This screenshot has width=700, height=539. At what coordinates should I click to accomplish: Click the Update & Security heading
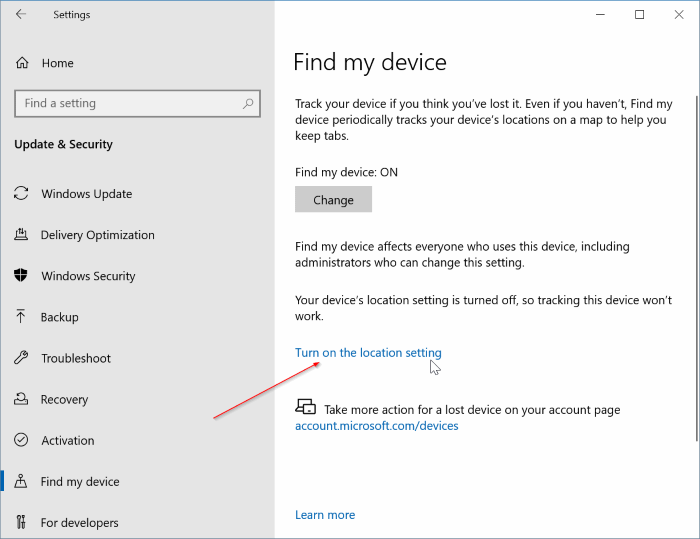point(63,144)
